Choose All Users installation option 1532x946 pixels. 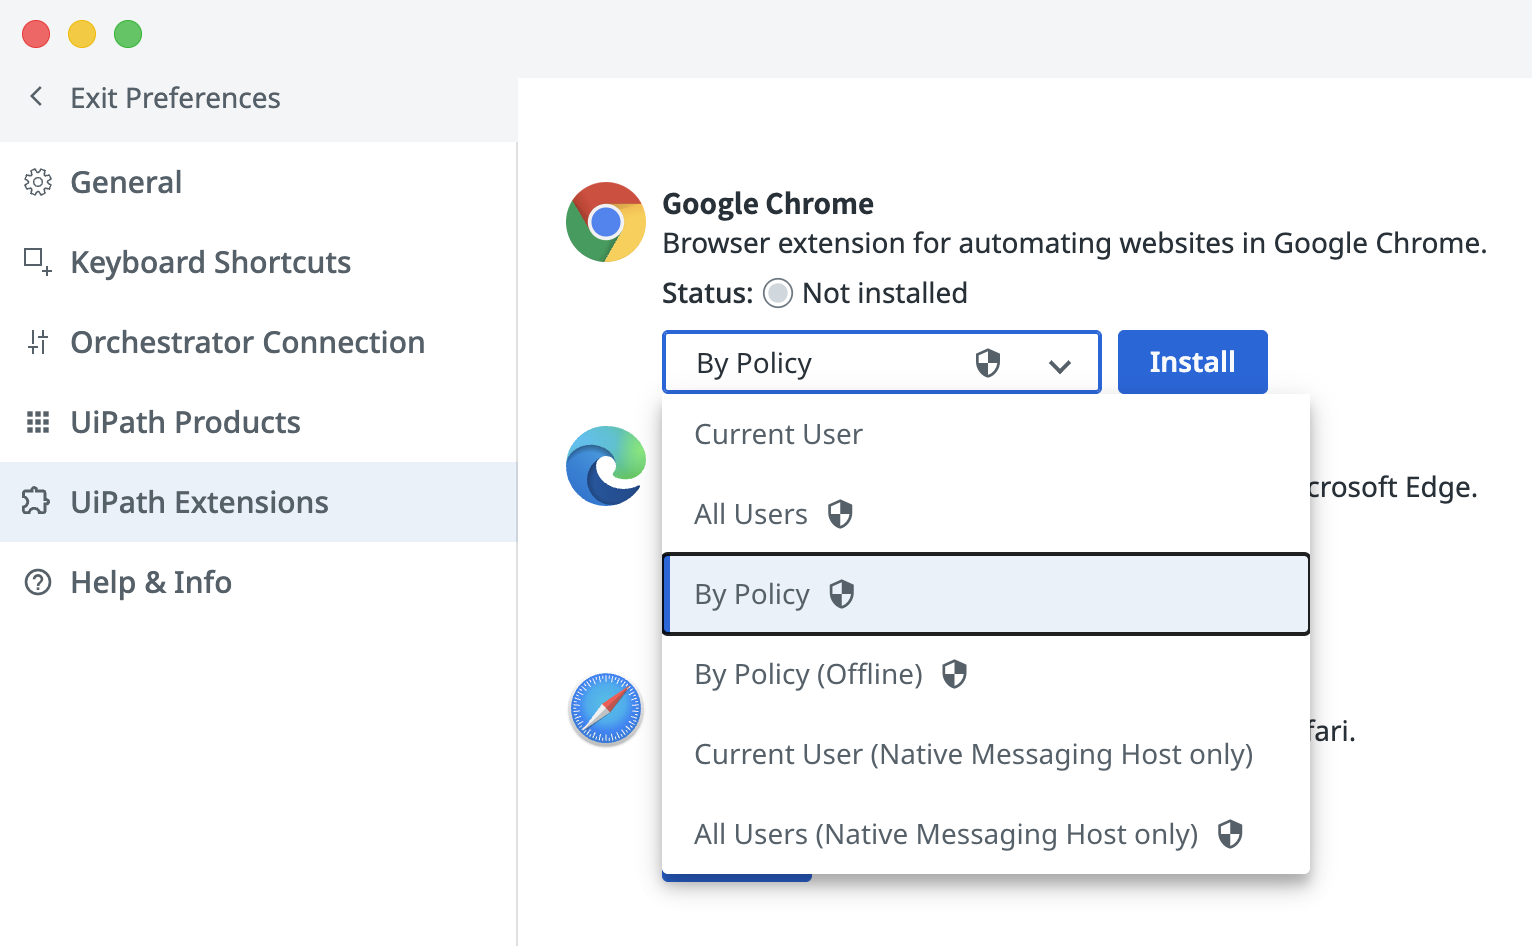click(986, 514)
